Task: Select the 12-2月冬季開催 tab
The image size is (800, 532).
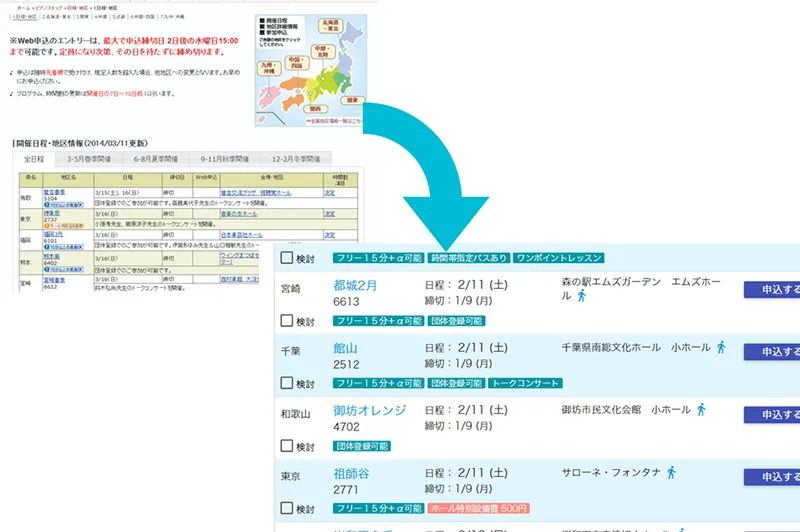Action: tap(296, 159)
